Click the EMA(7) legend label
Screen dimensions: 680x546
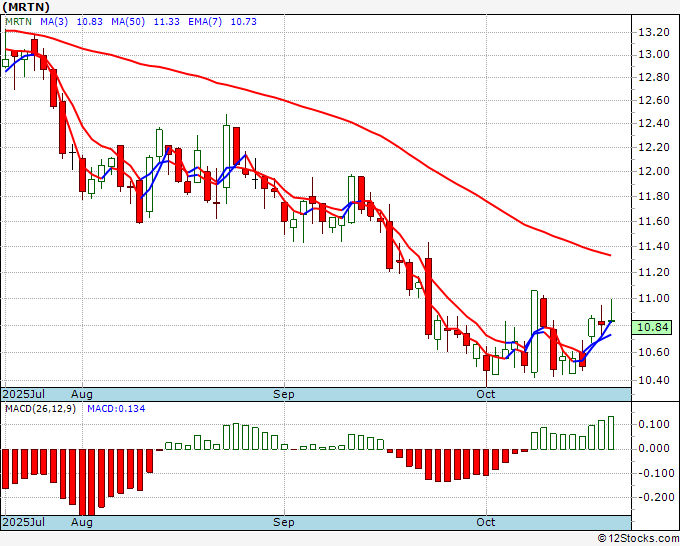point(205,22)
